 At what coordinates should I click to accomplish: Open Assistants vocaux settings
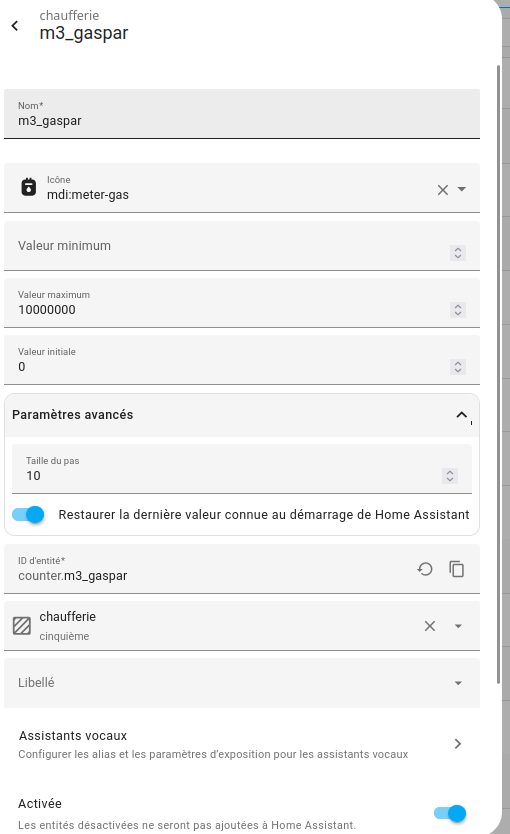click(x=242, y=745)
